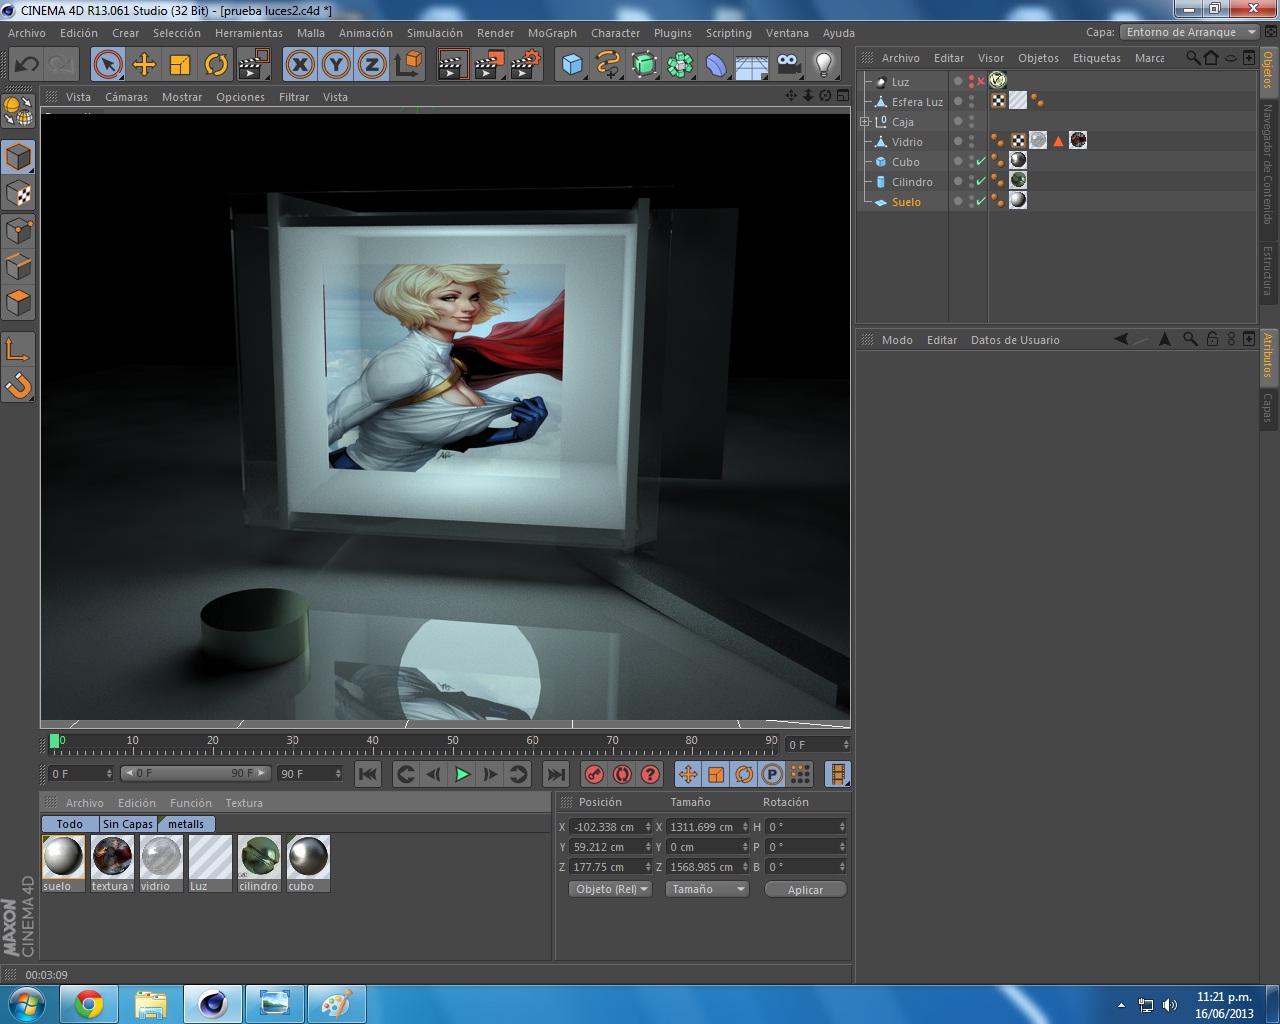Toggle X axis lock
Screen dimensions: 1280x1024
pos(300,65)
